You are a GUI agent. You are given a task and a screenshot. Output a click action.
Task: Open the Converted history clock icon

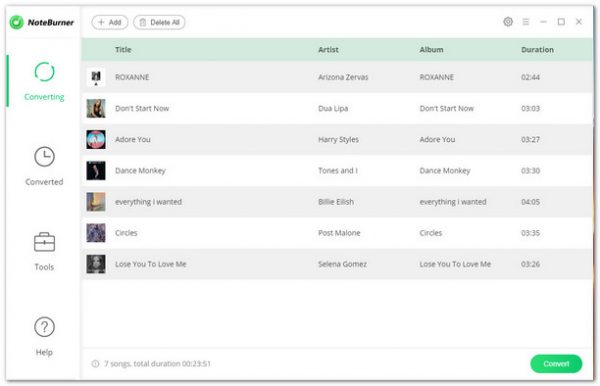tap(44, 156)
